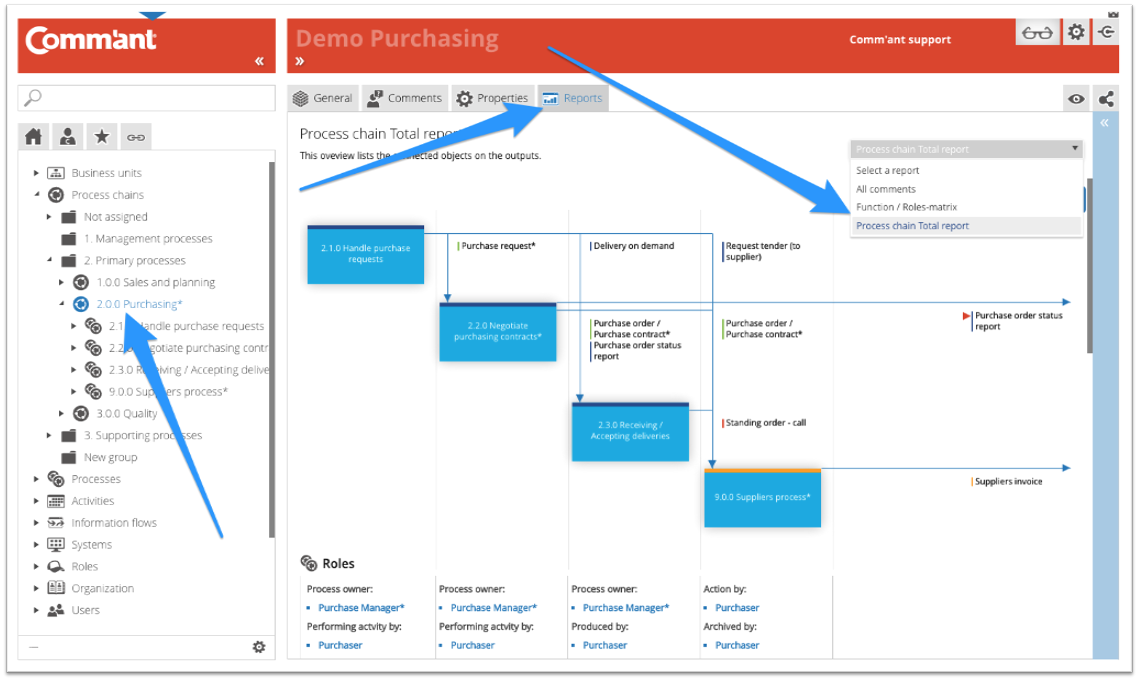
Task: Choose 'Select a report' option
Action: pos(966,170)
